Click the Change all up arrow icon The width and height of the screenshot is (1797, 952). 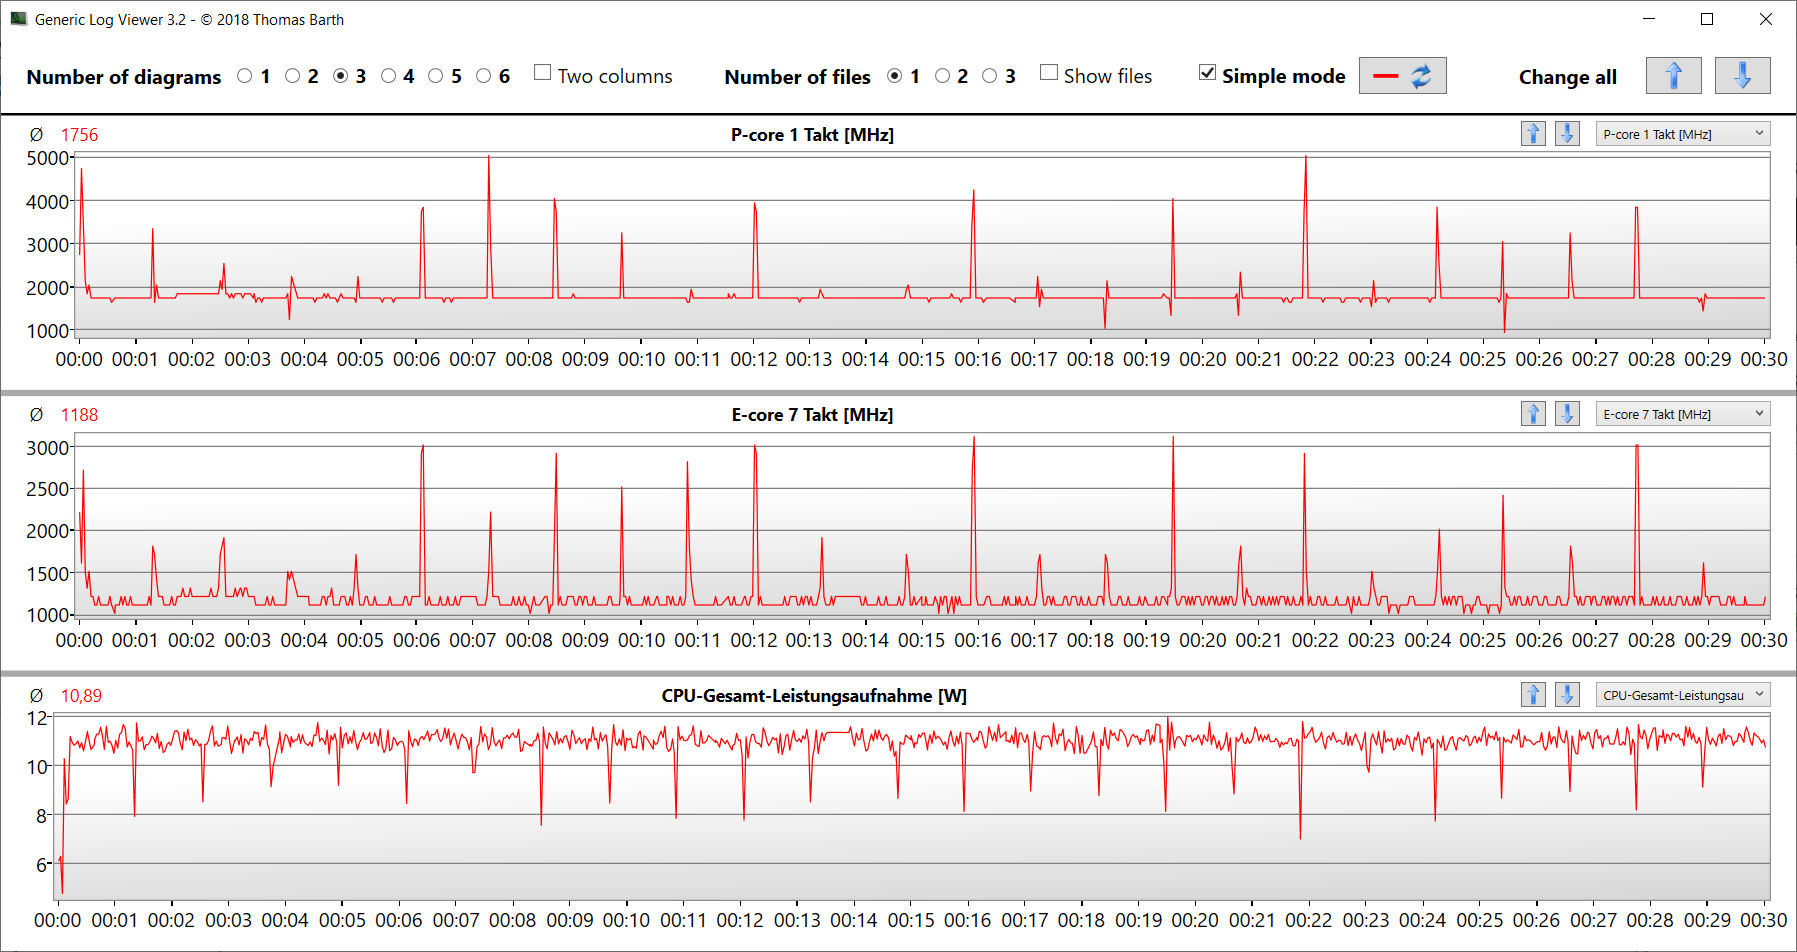pos(1673,76)
